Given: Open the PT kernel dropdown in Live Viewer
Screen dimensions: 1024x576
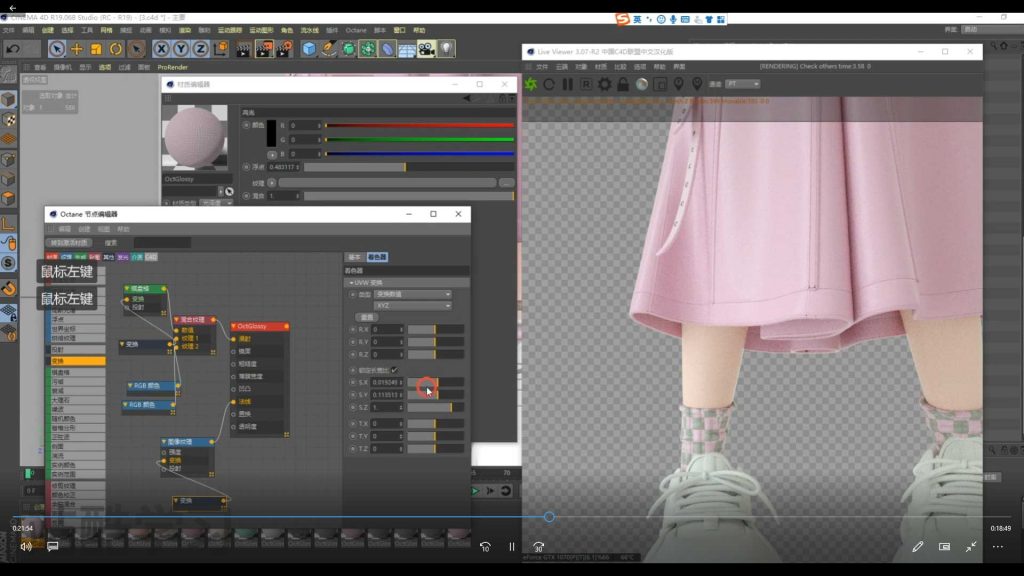Looking at the screenshot, I should pos(745,84).
